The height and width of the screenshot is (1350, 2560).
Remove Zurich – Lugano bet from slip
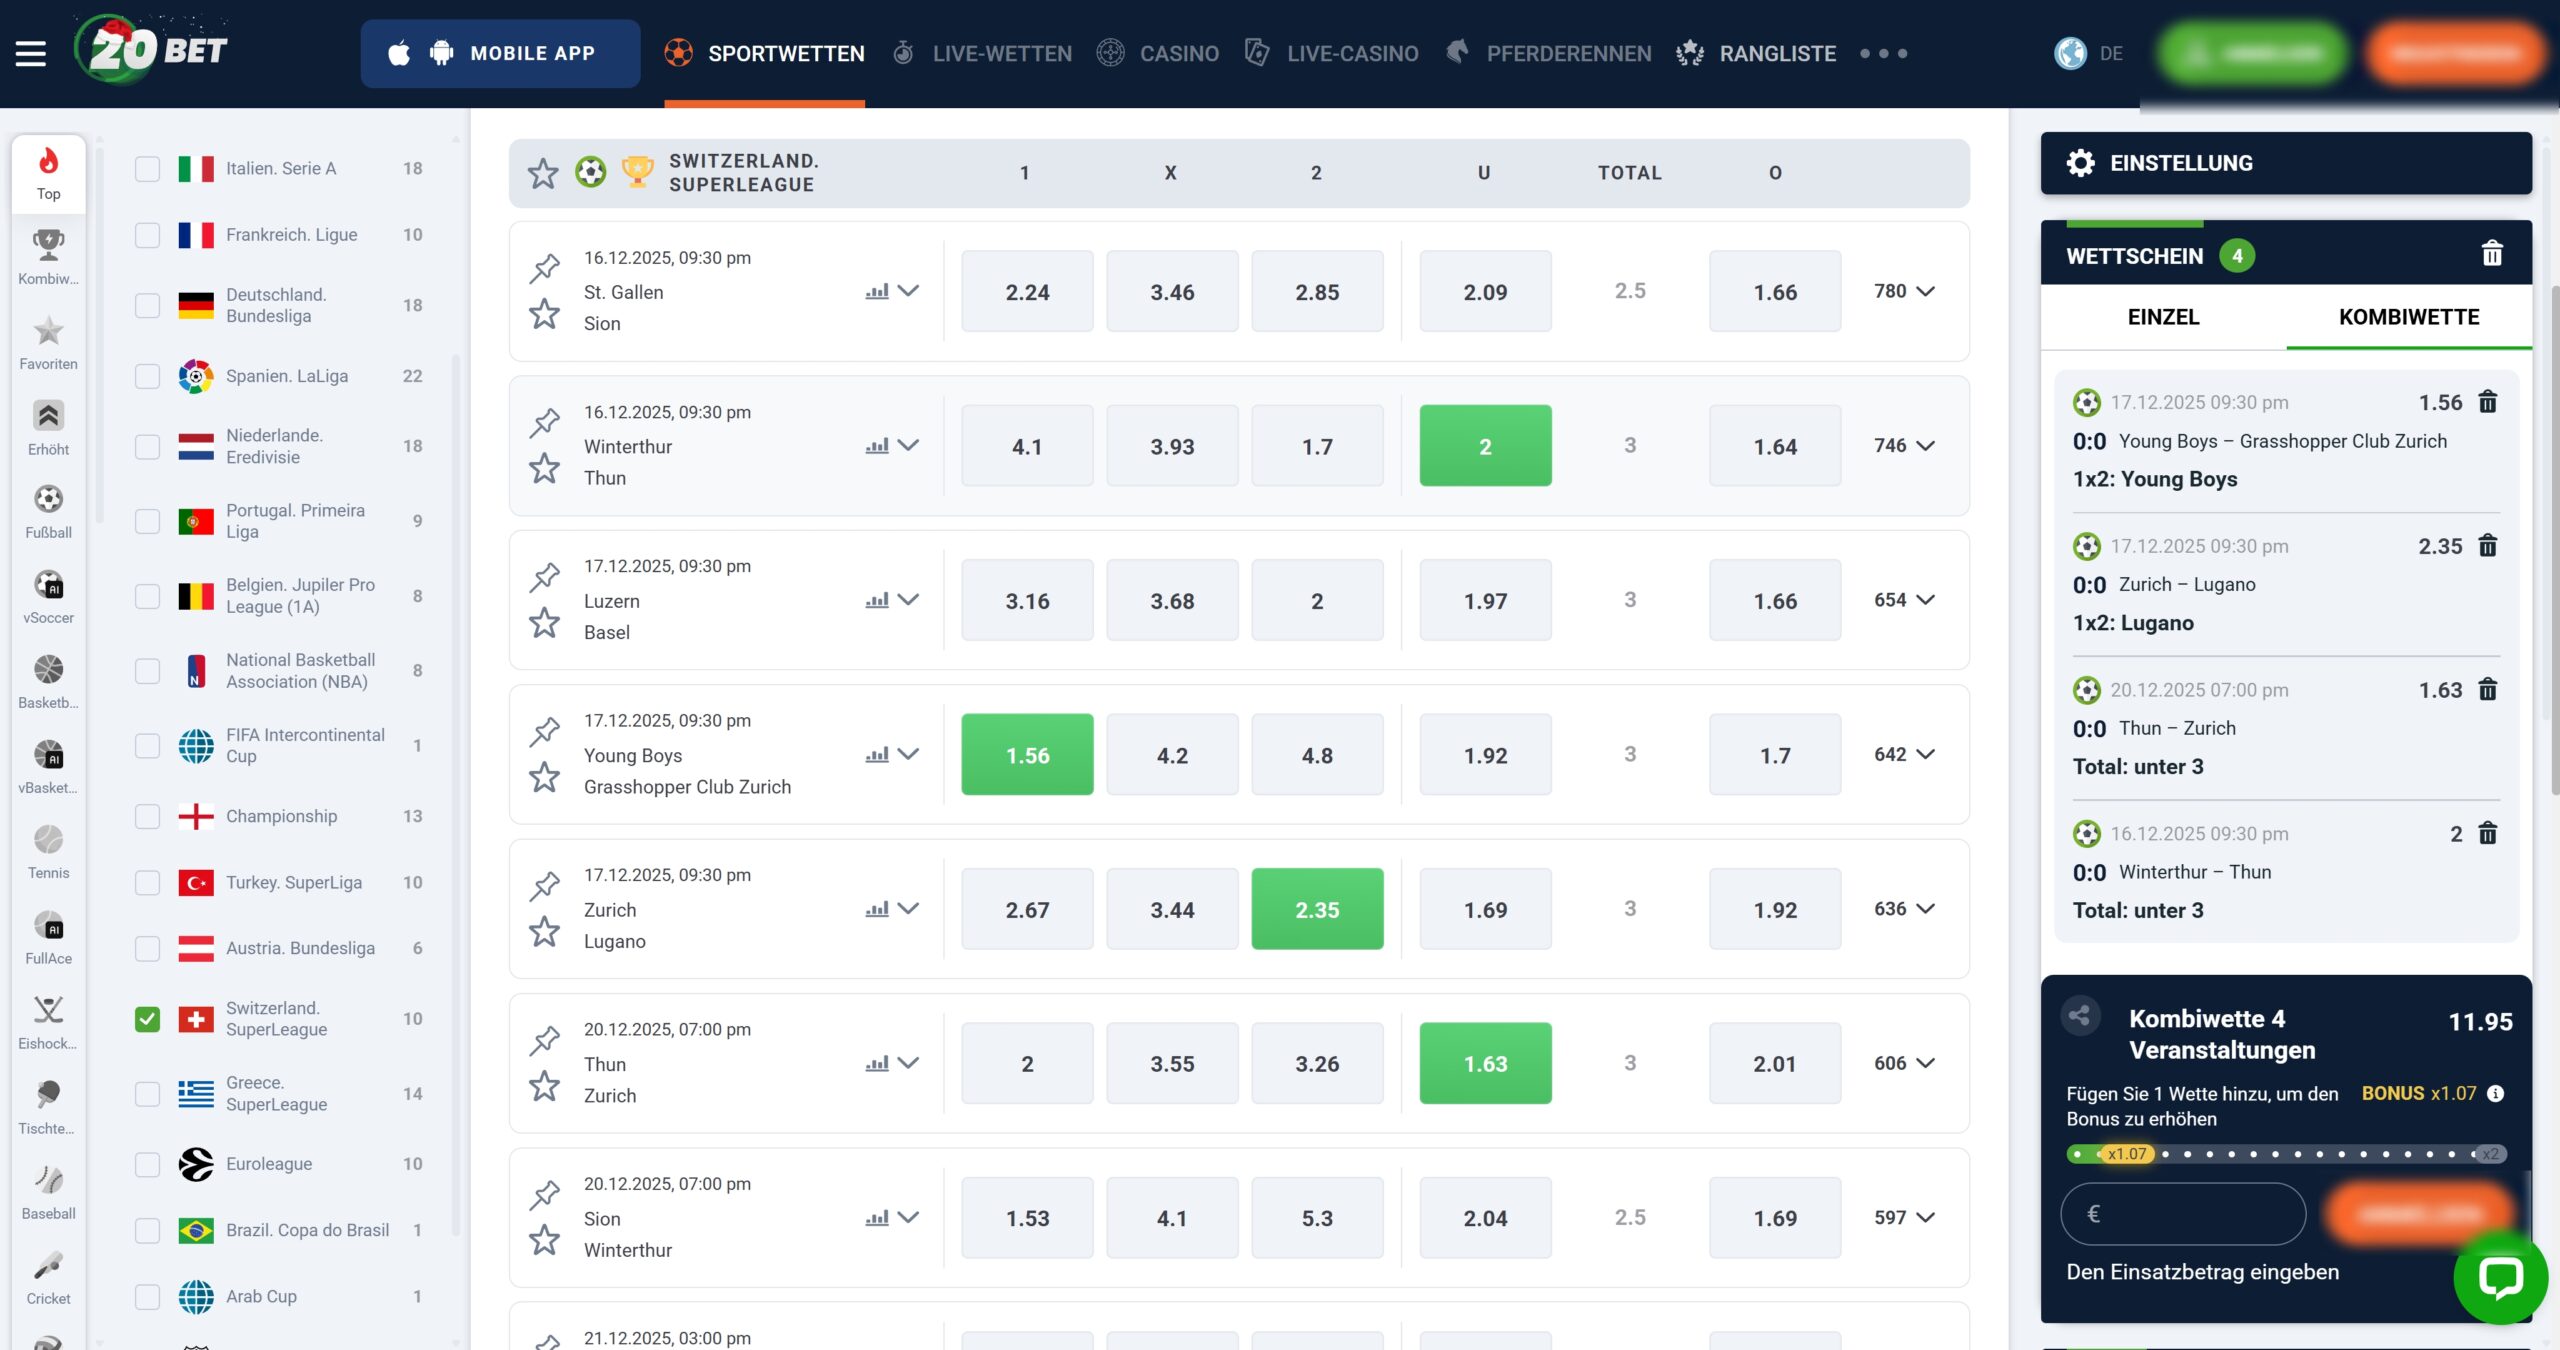pos(2488,546)
